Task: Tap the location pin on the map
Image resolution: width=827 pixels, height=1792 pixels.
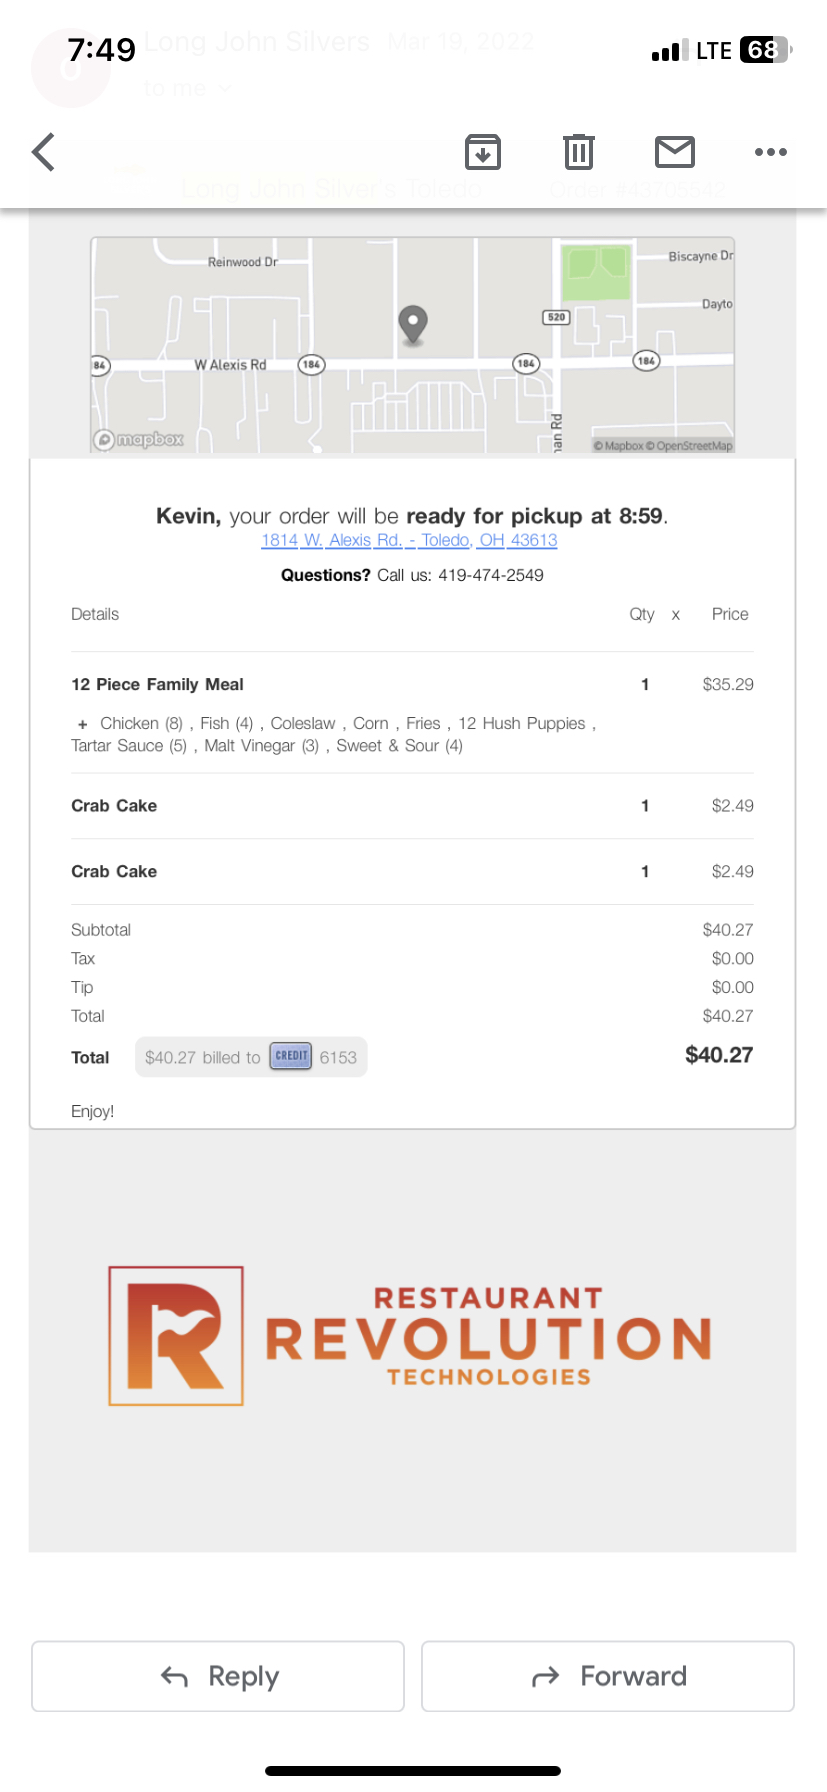Action: pyautogui.click(x=413, y=324)
